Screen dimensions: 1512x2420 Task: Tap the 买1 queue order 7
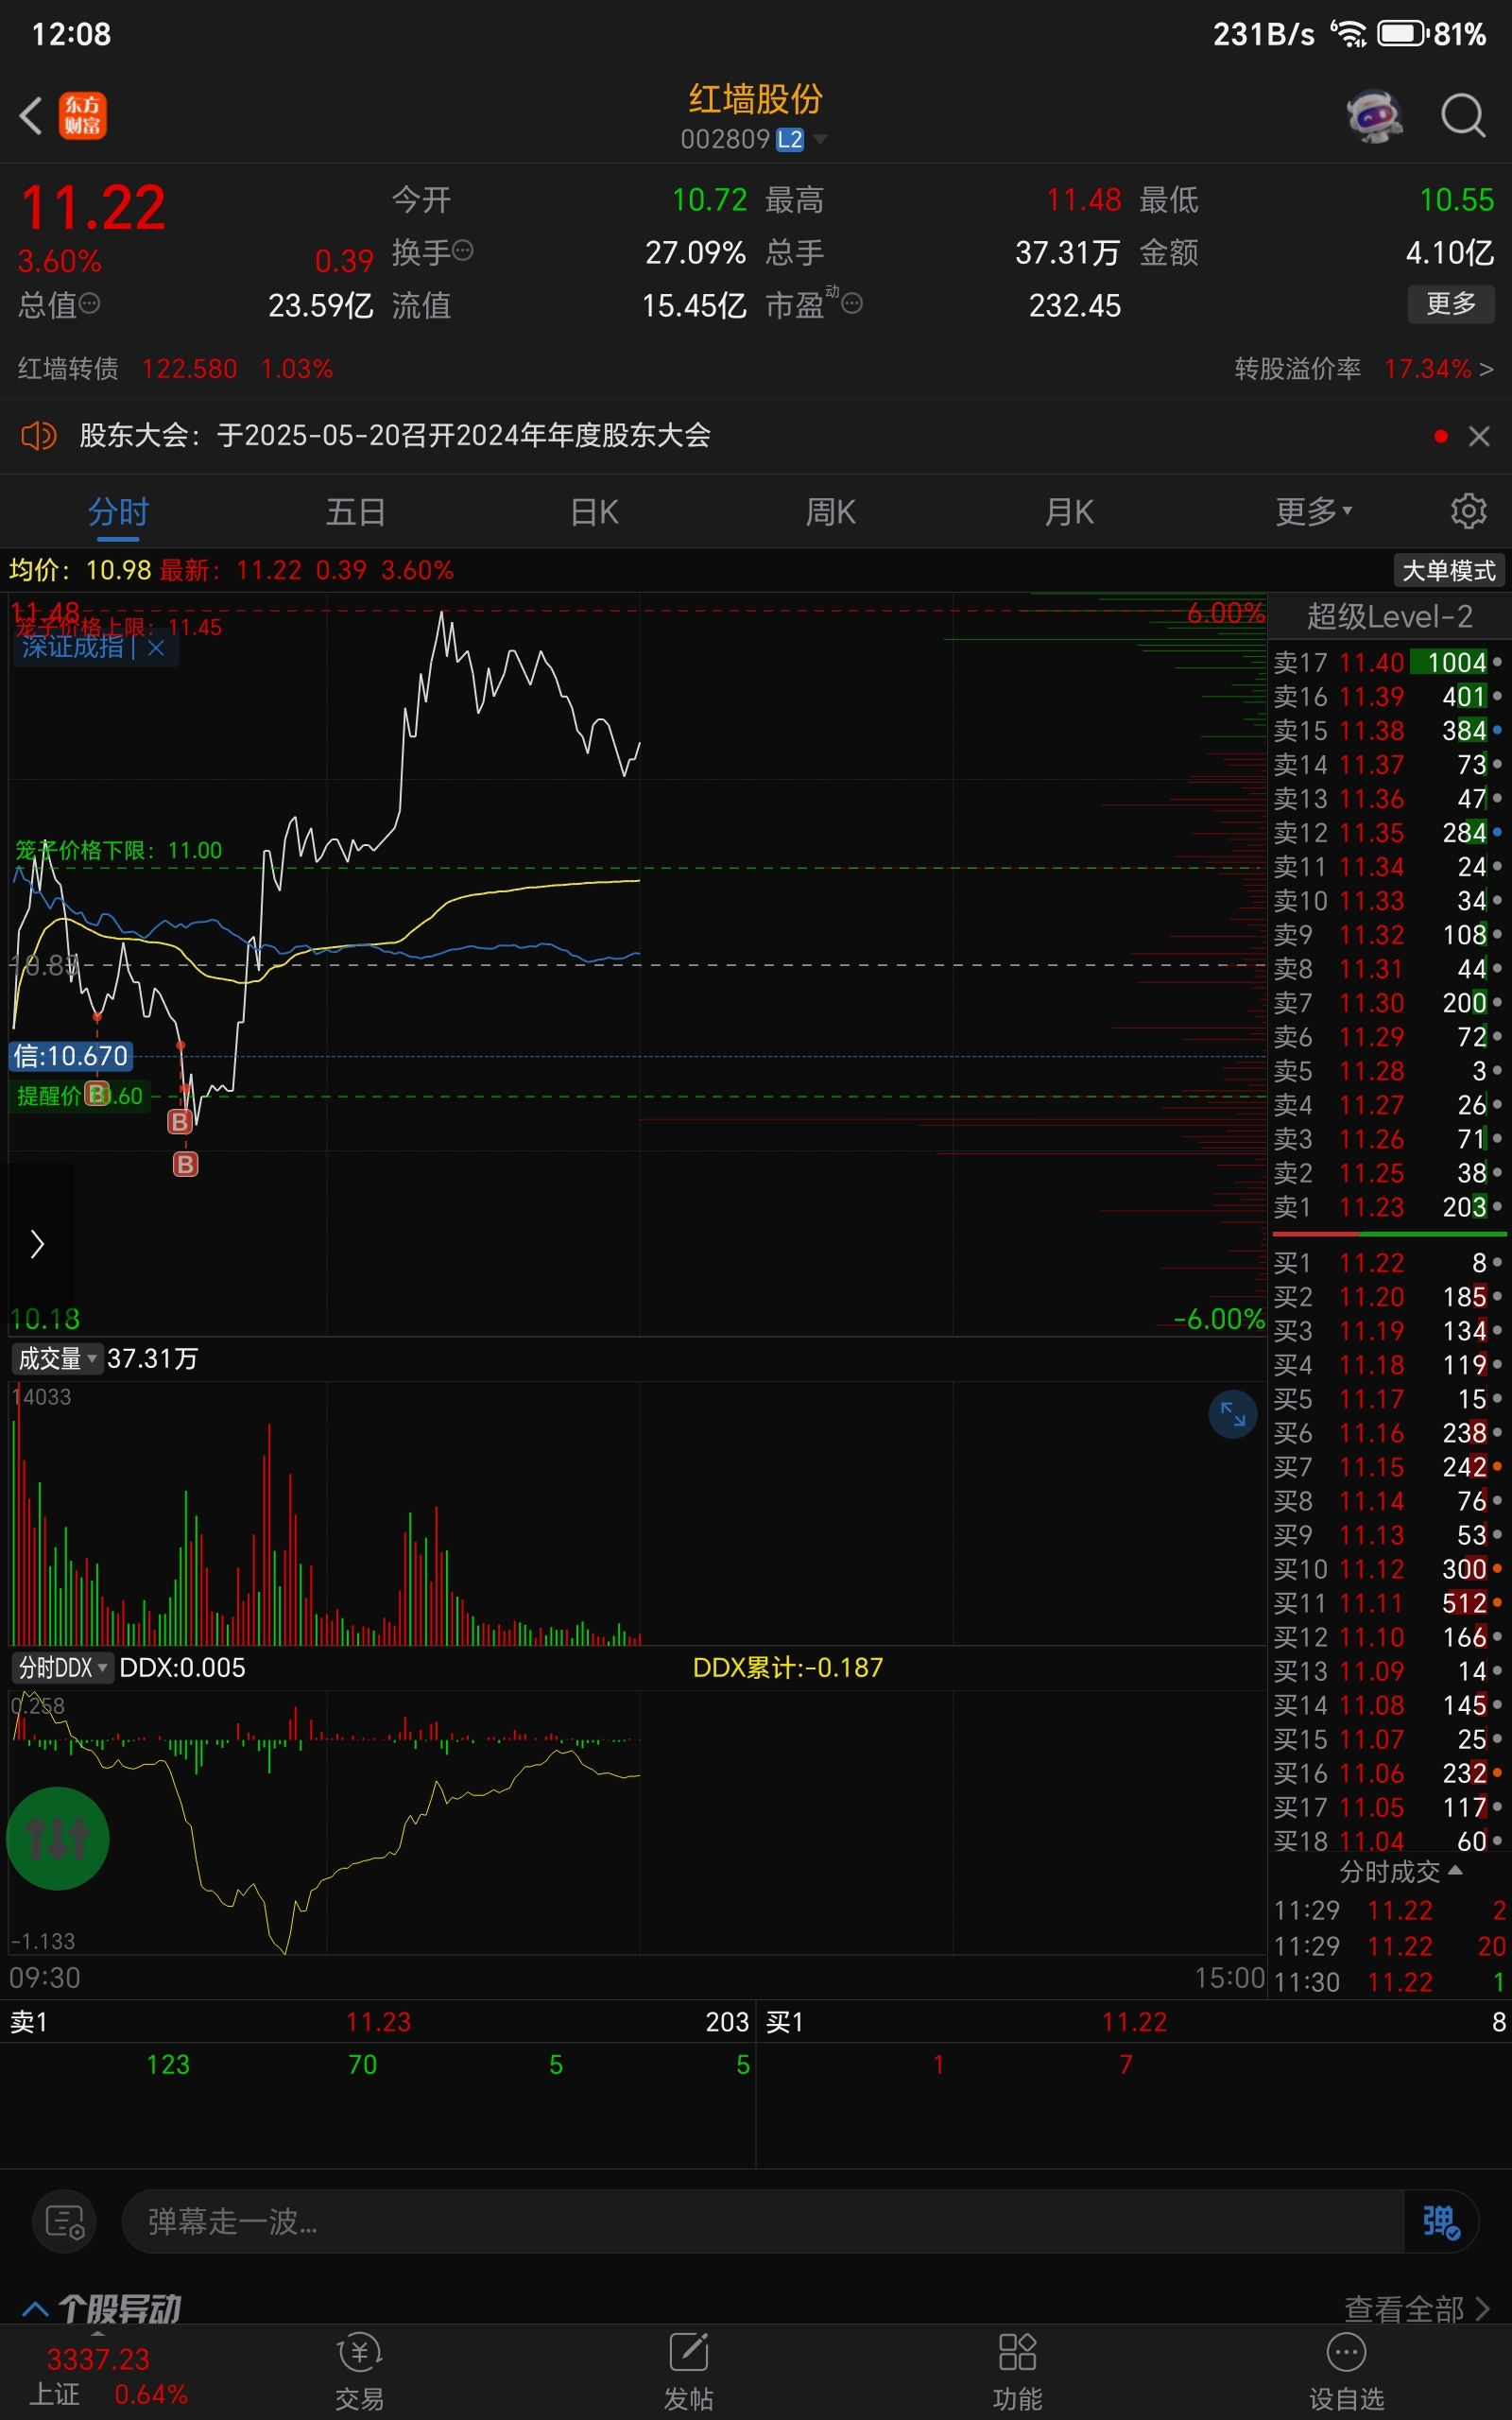pos(1126,2064)
